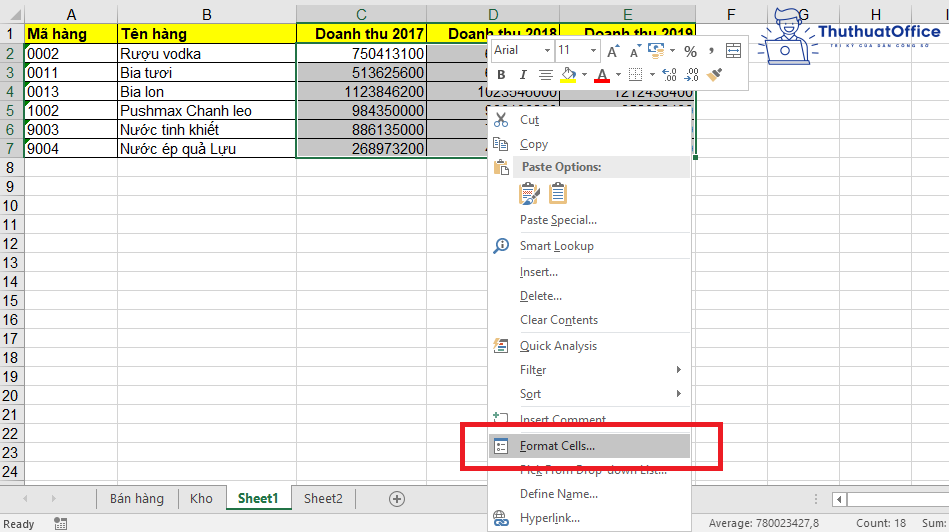Click the borders icon in mini toolbar
This screenshot has width=949, height=532.
pyautogui.click(x=635, y=75)
